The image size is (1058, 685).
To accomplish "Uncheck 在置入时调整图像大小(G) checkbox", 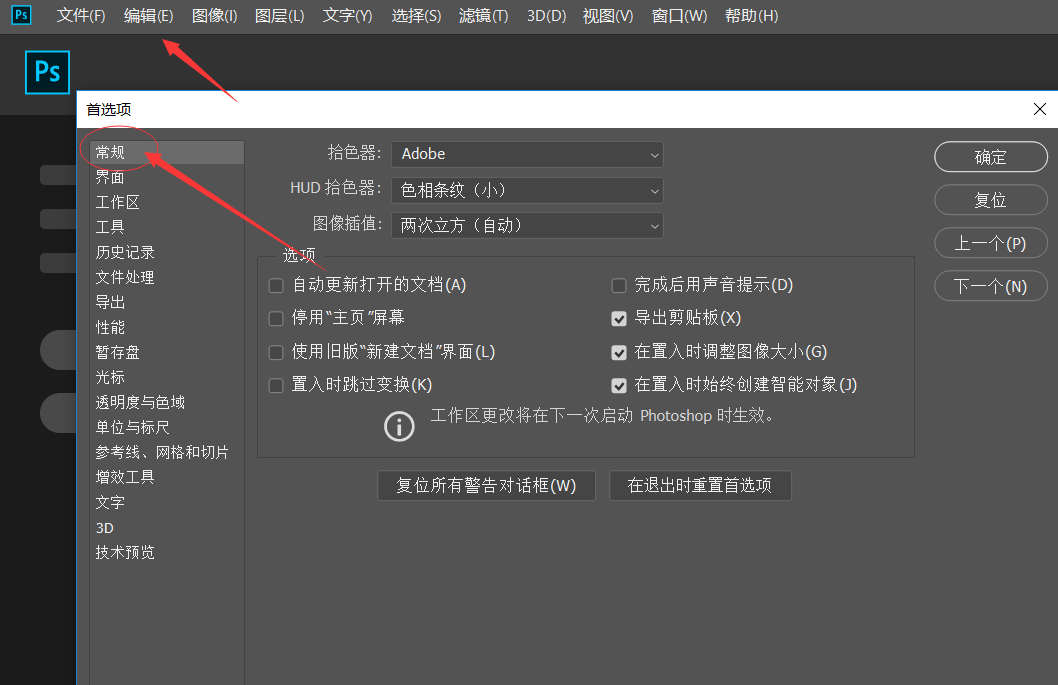I will click(619, 352).
